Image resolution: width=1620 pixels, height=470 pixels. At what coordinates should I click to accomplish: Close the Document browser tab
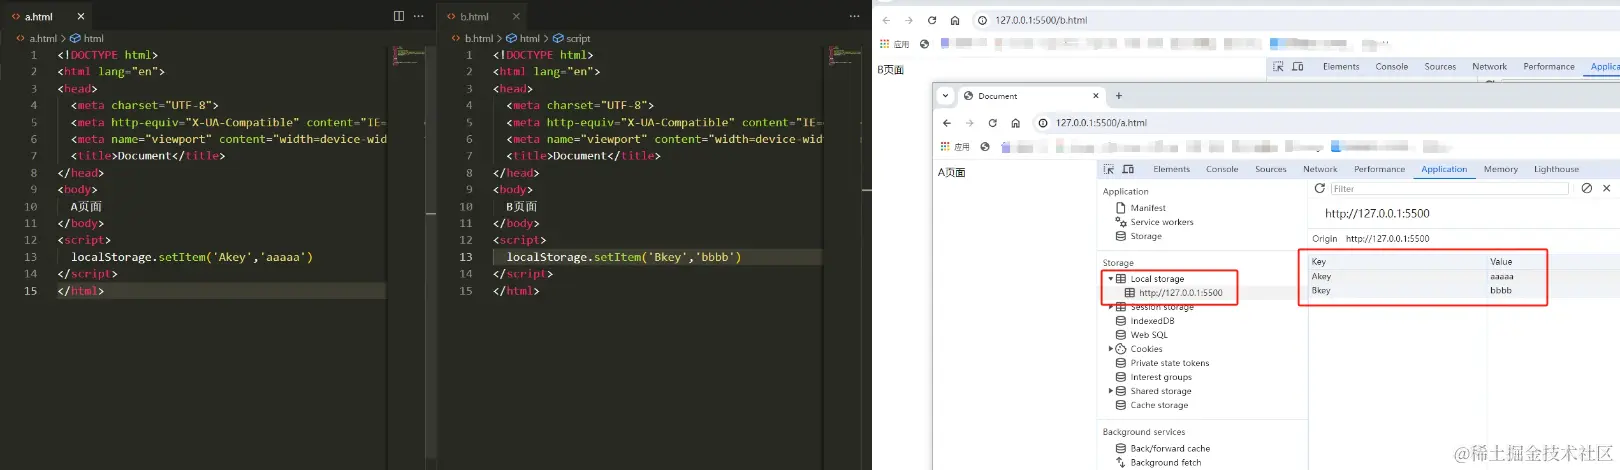1096,96
